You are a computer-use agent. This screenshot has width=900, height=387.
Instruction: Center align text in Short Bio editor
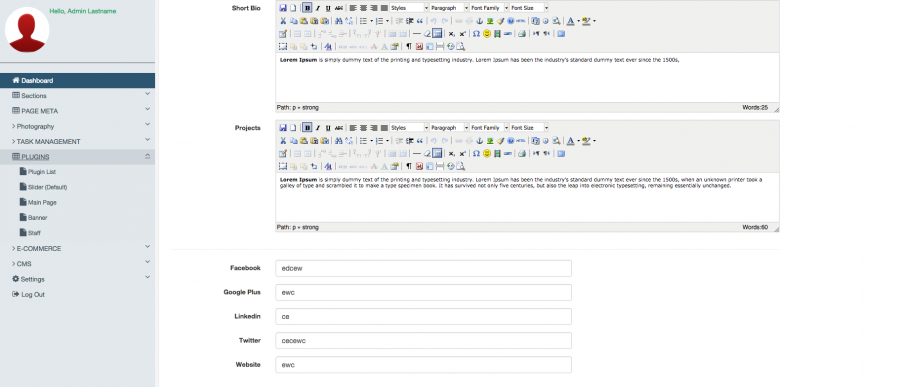(363, 8)
